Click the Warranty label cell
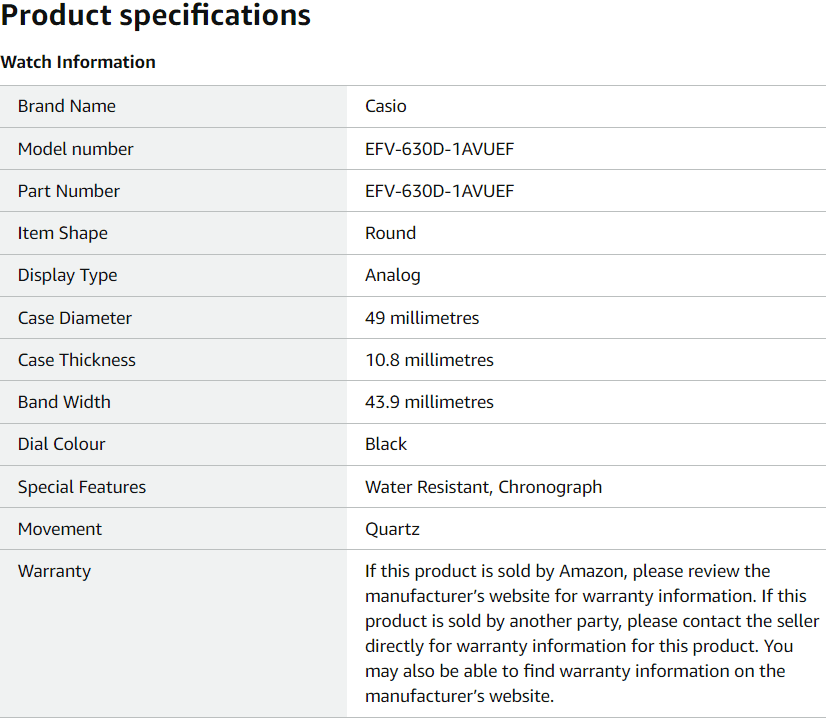This screenshot has width=826, height=725. click(173, 633)
